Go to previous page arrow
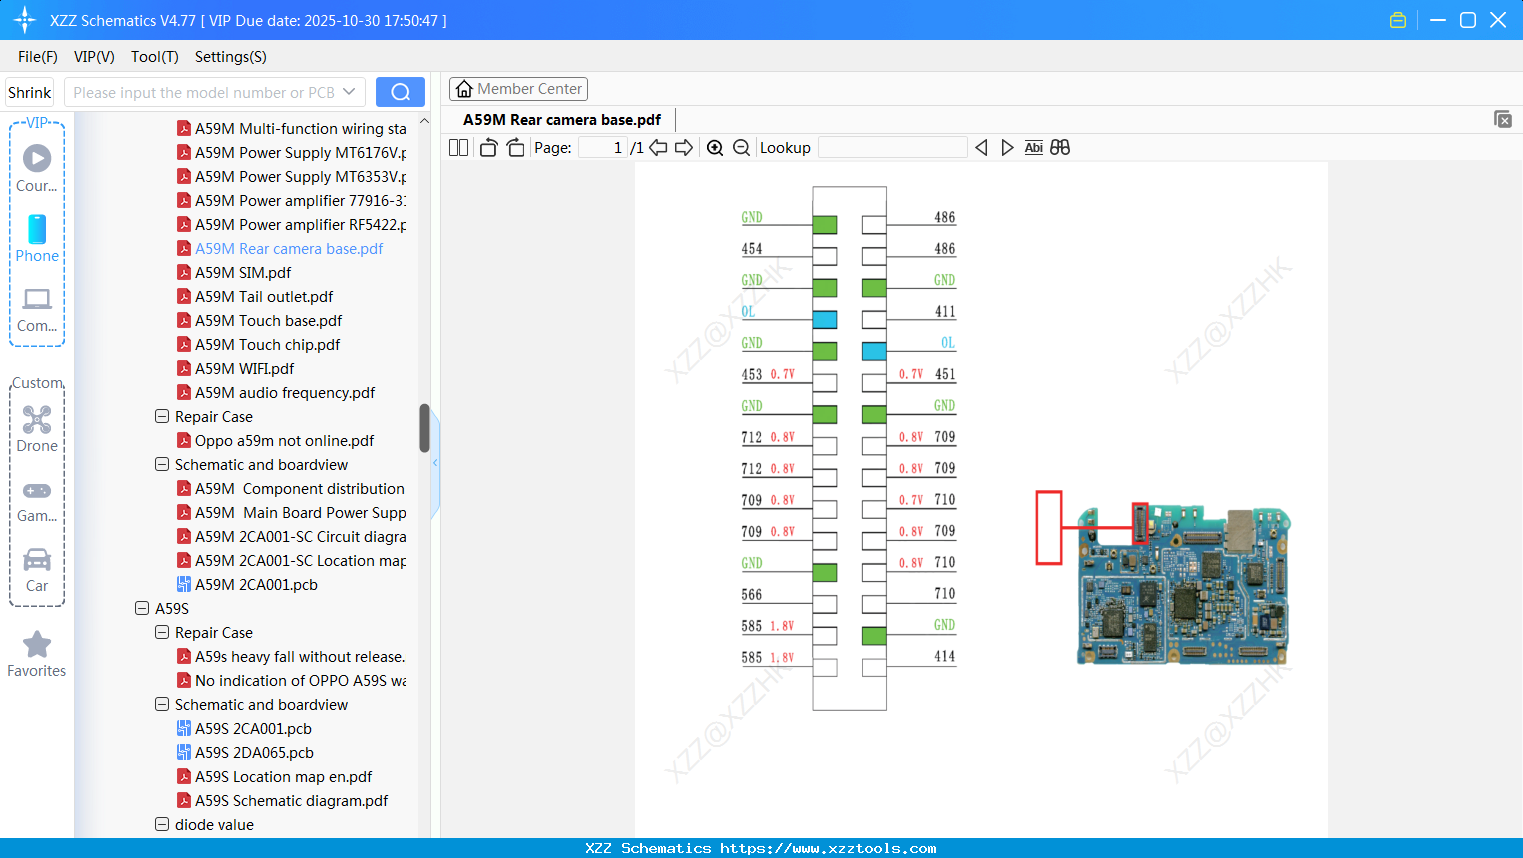The image size is (1523, 858). [658, 148]
